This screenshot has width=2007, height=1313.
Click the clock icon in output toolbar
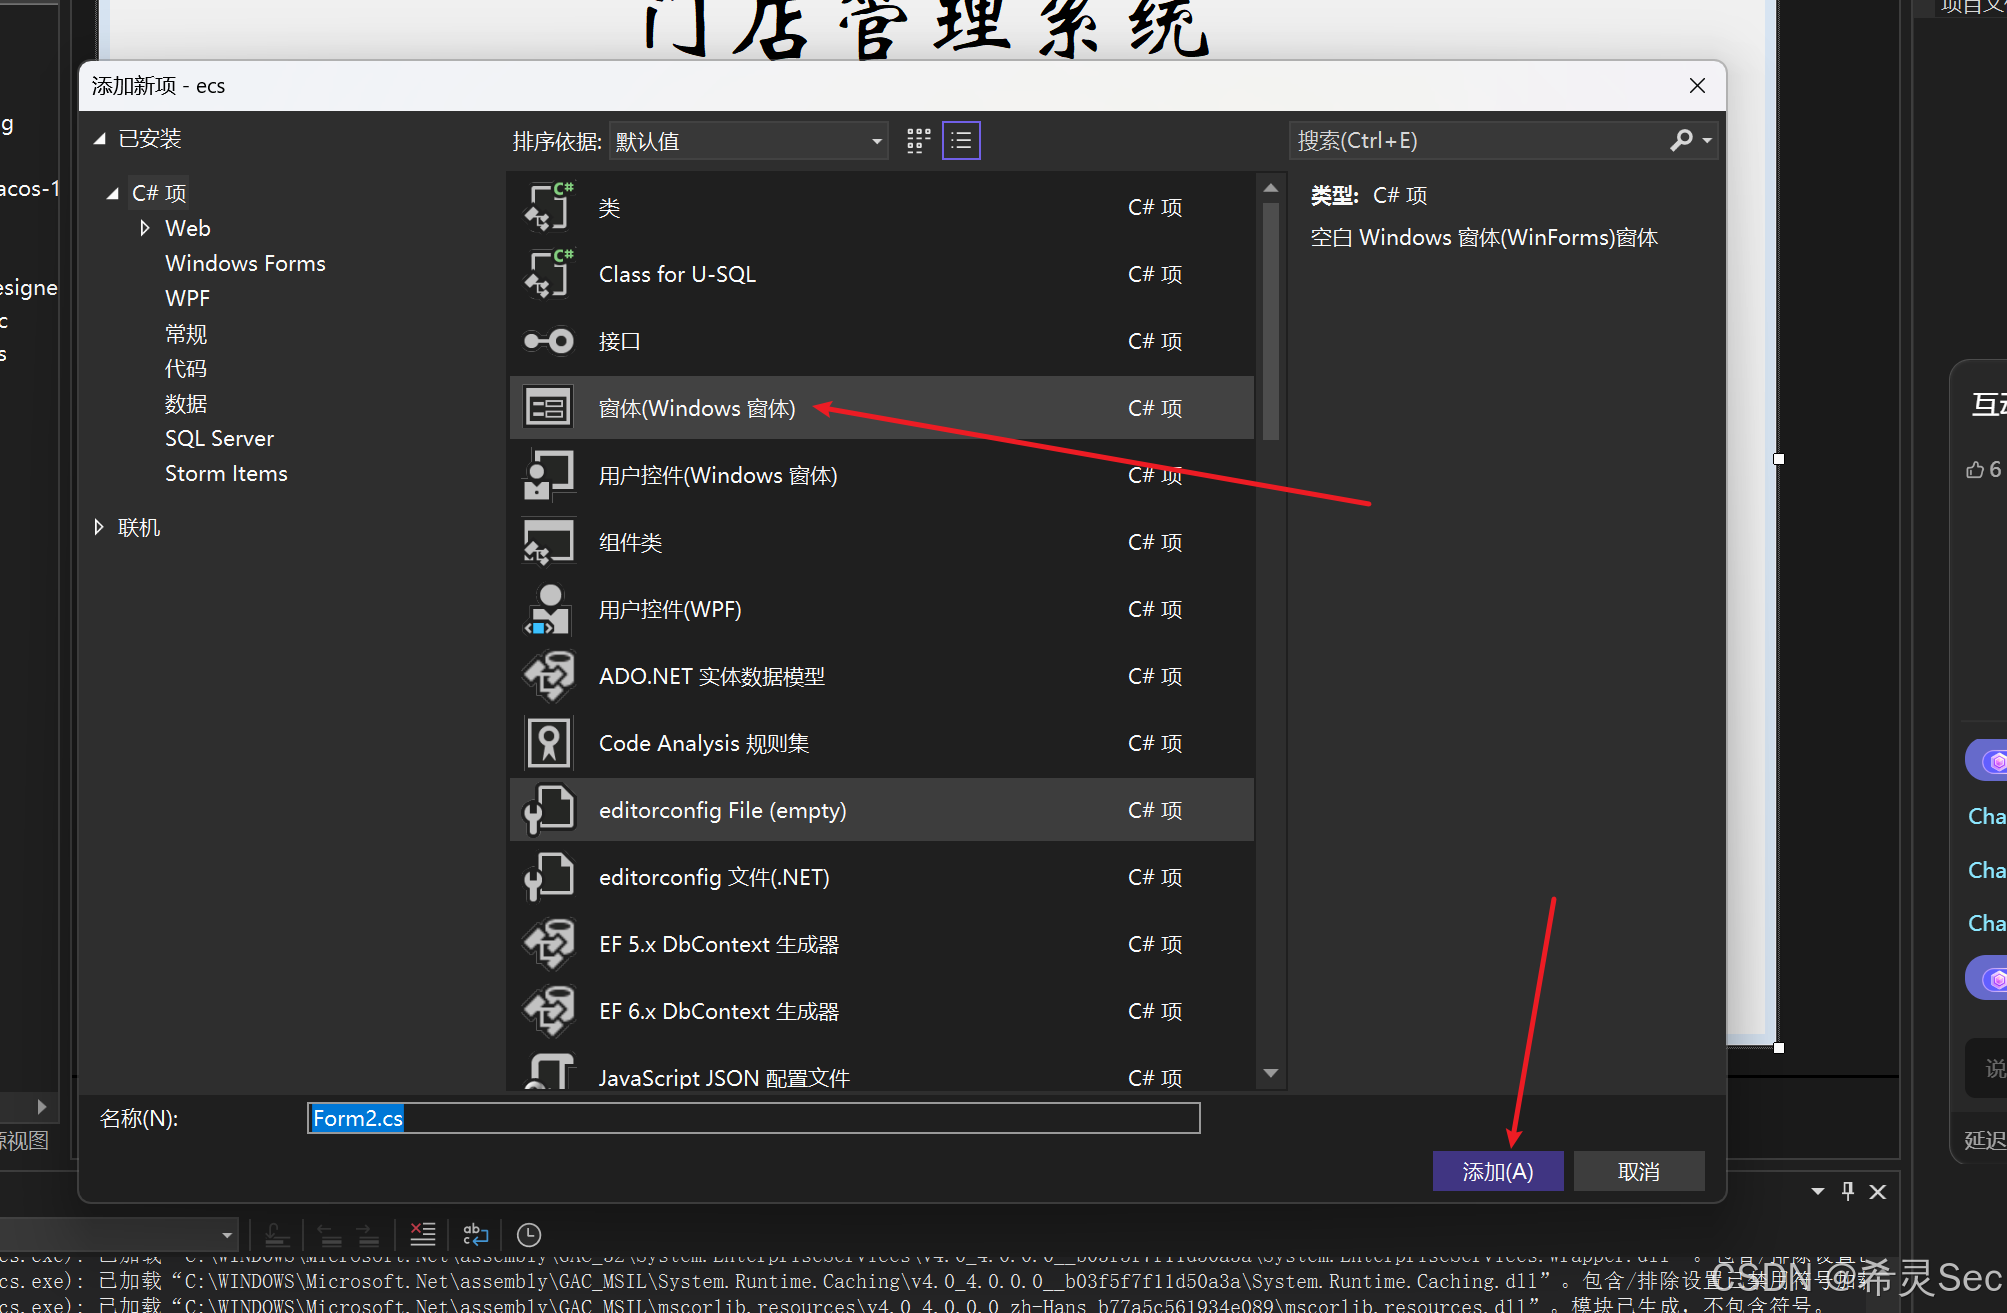tap(529, 1235)
